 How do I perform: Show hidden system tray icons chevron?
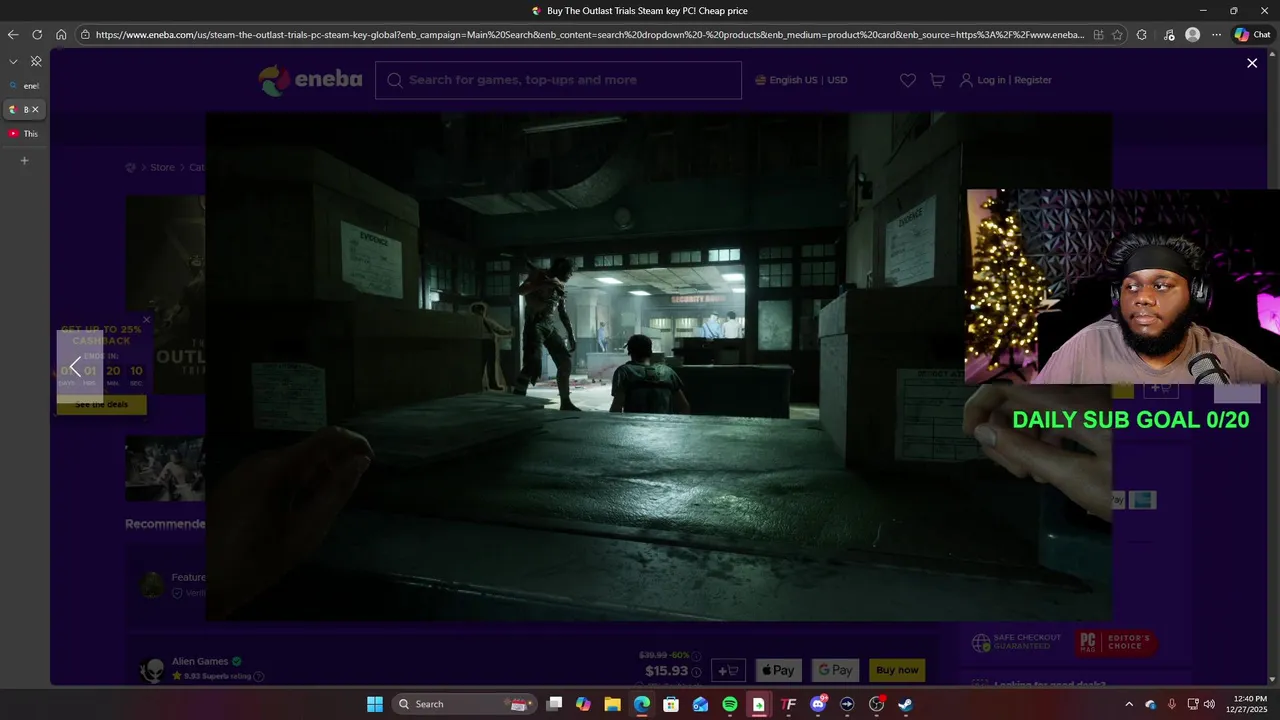point(1129,704)
